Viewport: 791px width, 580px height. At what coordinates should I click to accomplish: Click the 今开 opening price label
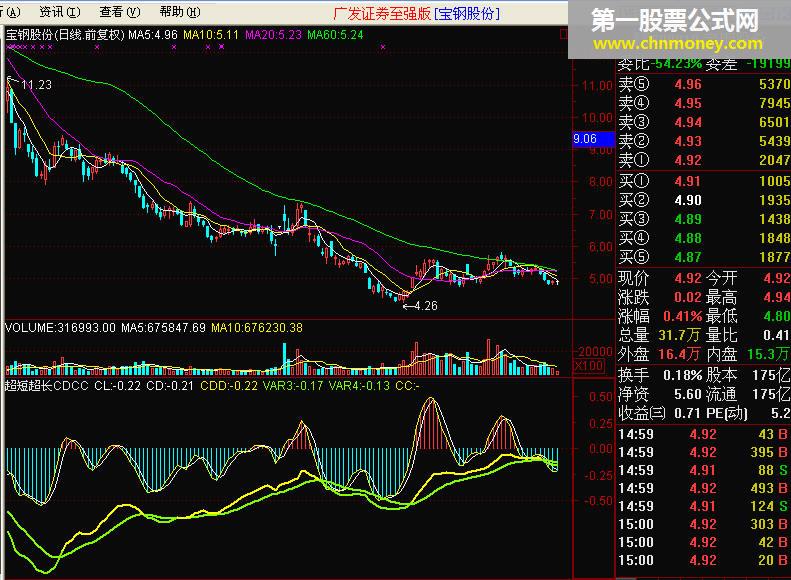(x=721, y=278)
